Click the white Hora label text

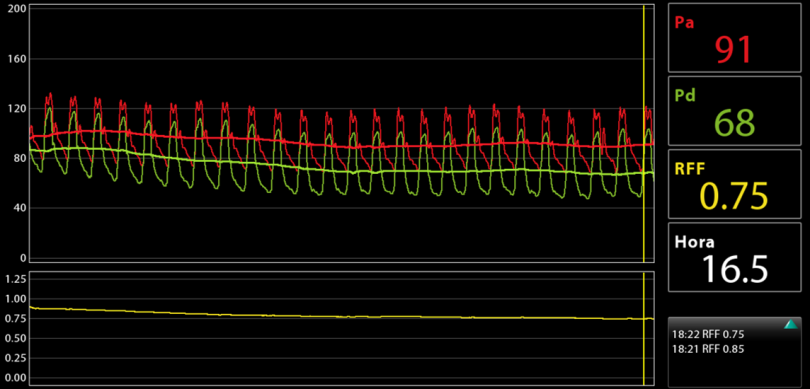[x=695, y=242]
